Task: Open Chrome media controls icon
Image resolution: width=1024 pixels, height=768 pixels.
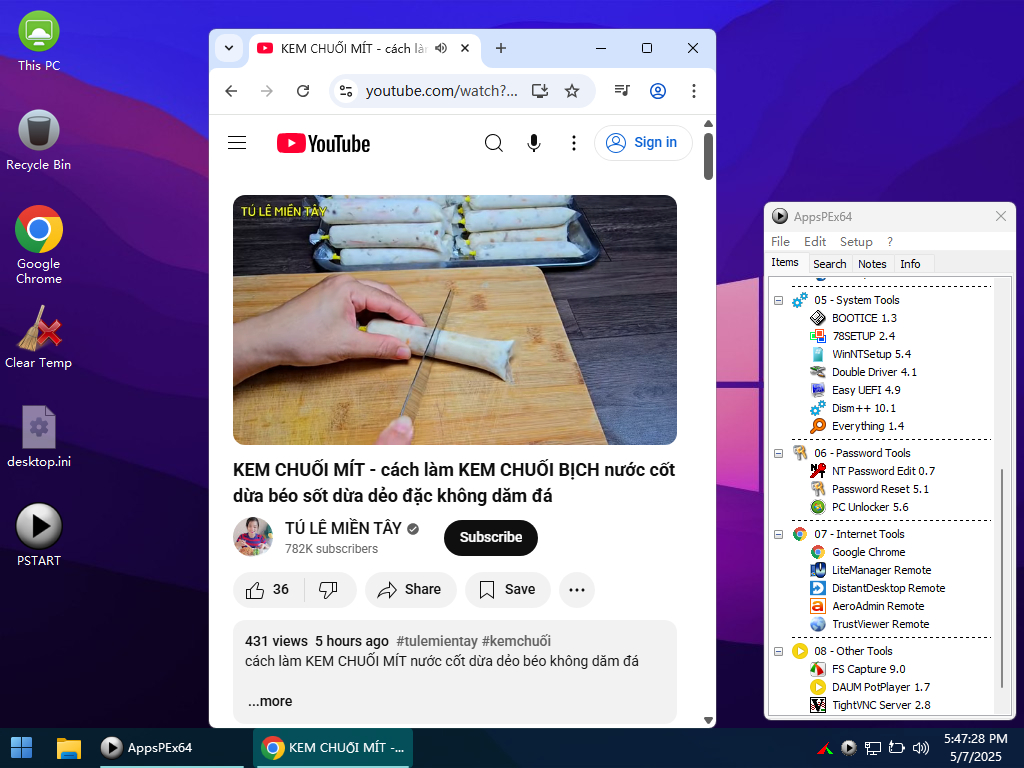Action: 622,91
